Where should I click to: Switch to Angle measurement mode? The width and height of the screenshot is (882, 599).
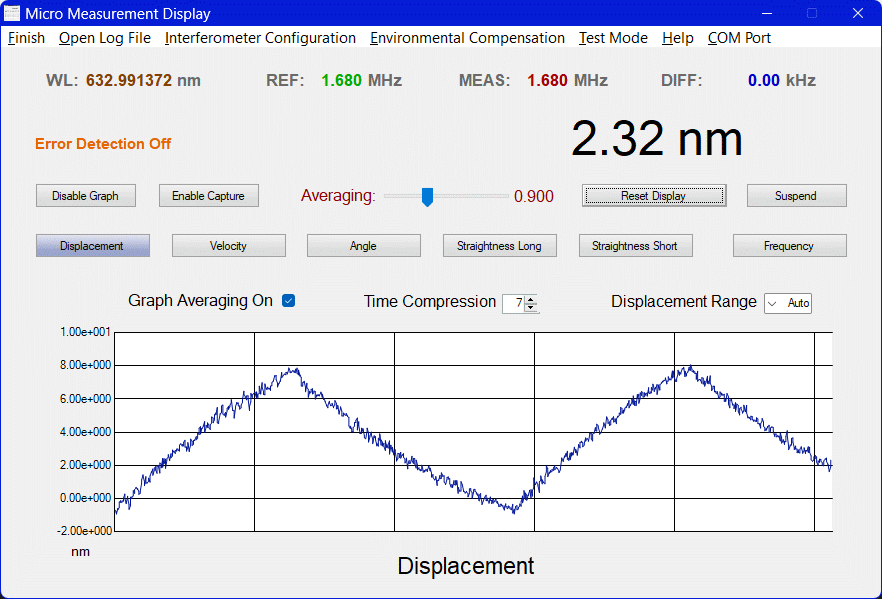pyautogui.click(x=363, y=246)
